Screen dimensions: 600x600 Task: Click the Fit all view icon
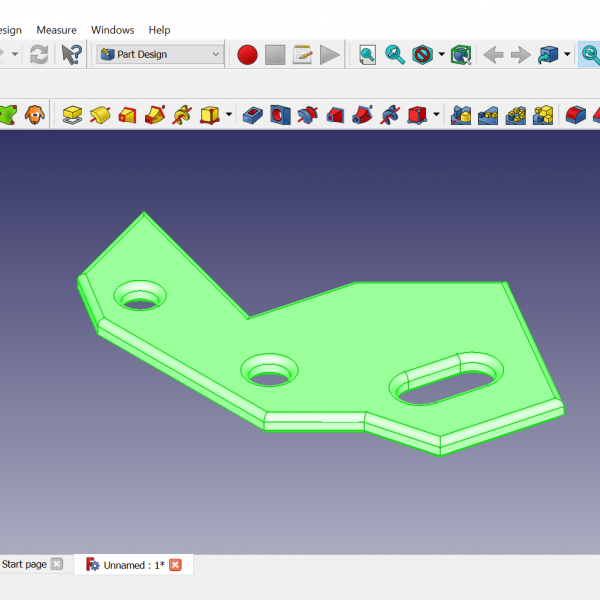pyautogui.click(x=368, y=54)
